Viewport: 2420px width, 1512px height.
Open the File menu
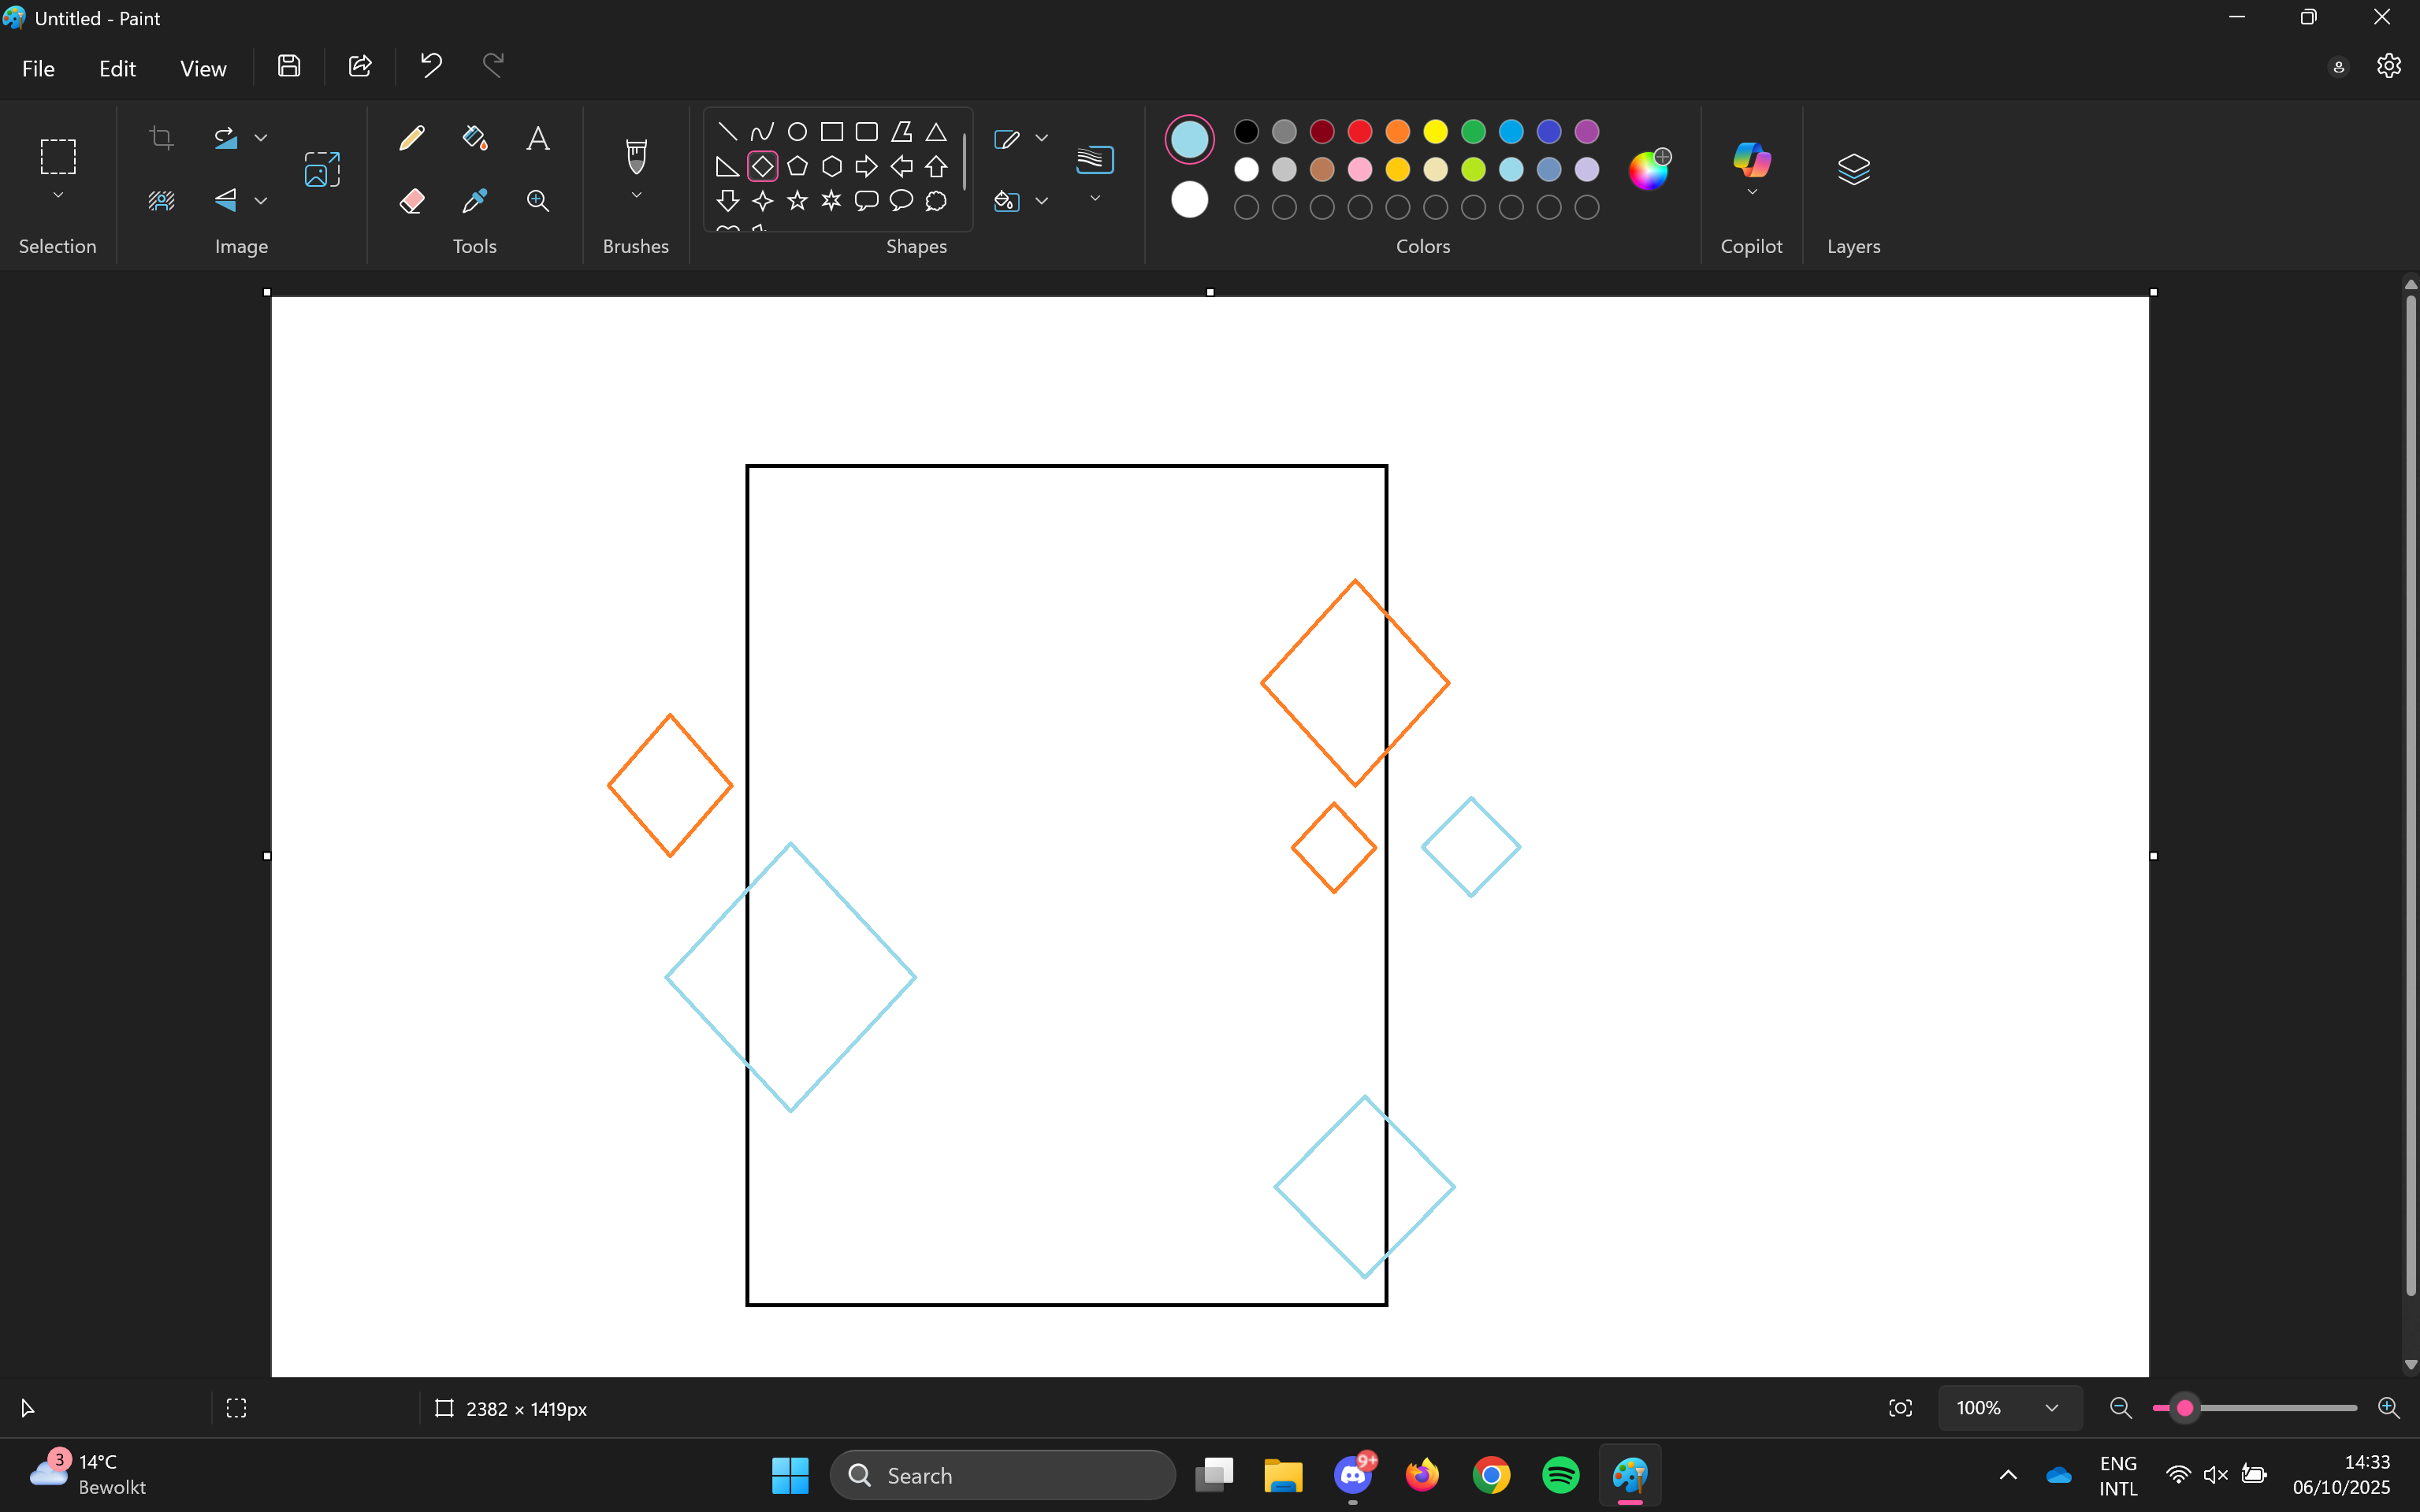pyautogui.click(x=38, y=68)
